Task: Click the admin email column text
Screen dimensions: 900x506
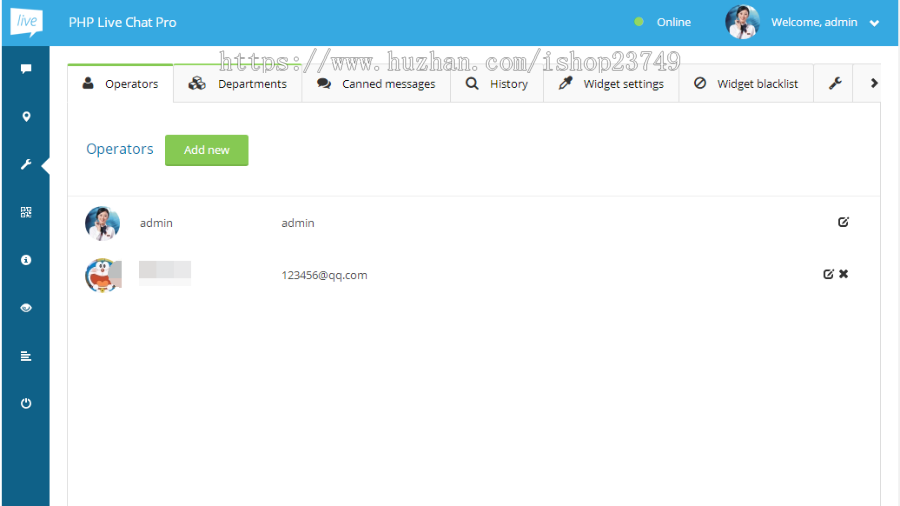Action: coord(298,223)
